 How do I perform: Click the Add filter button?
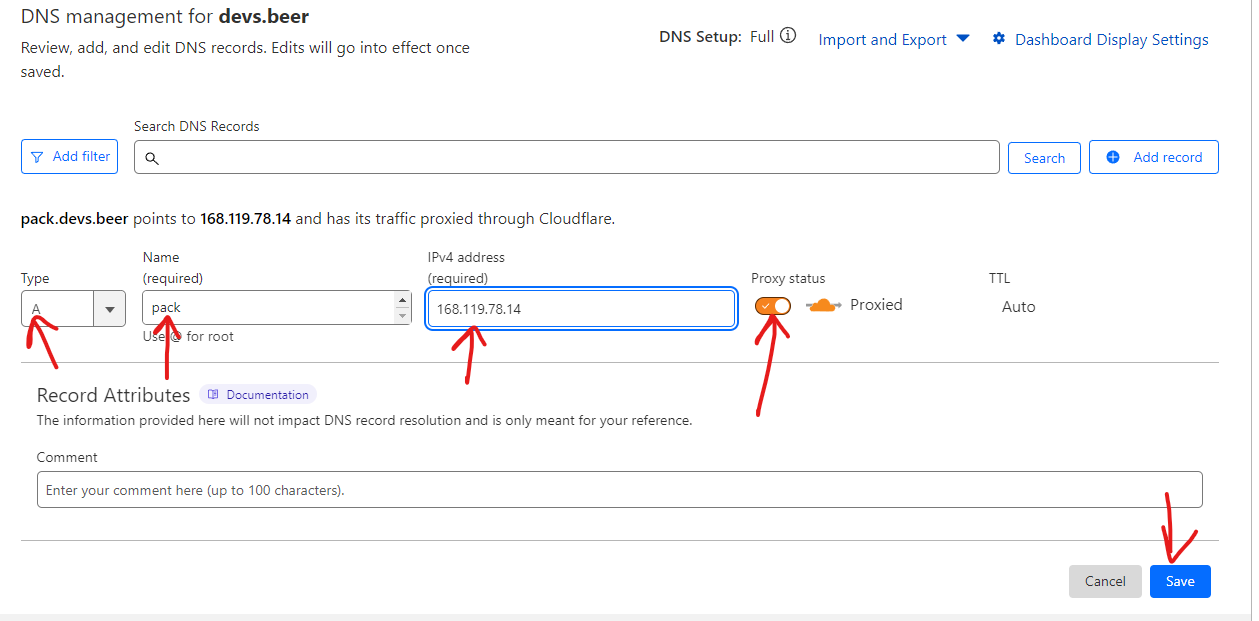69,157
